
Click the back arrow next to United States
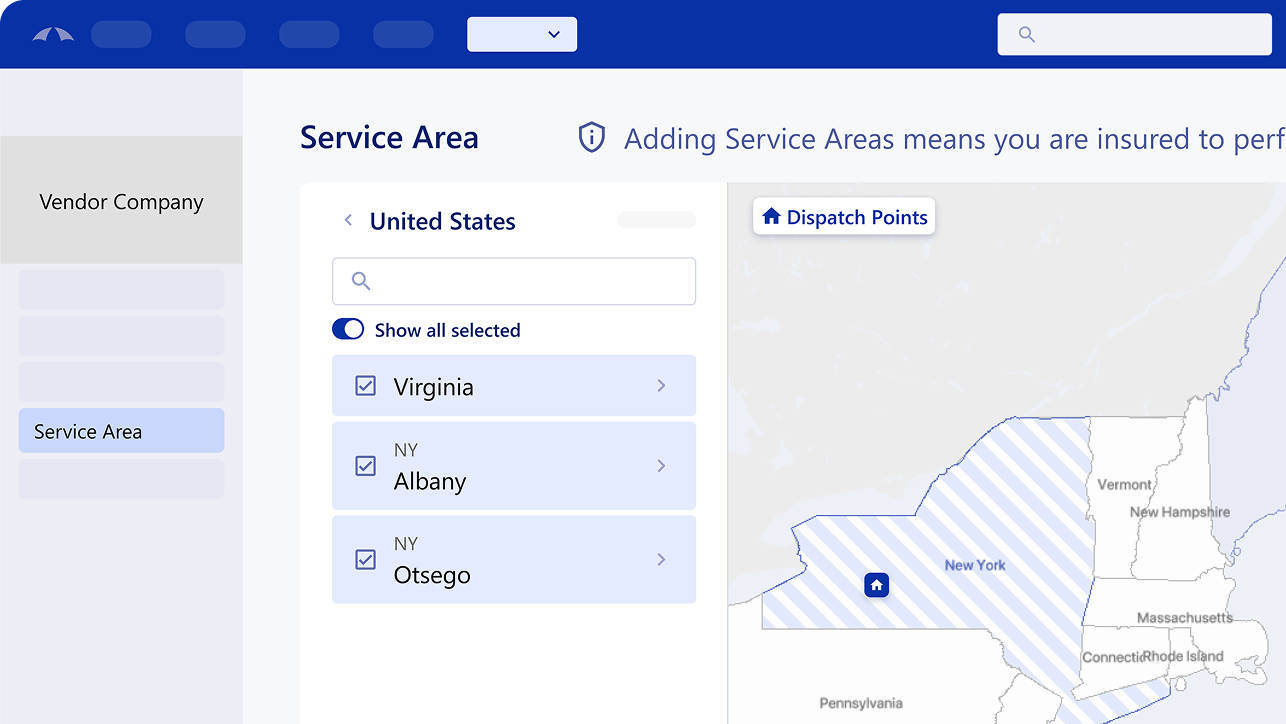(x=348, y=220)
